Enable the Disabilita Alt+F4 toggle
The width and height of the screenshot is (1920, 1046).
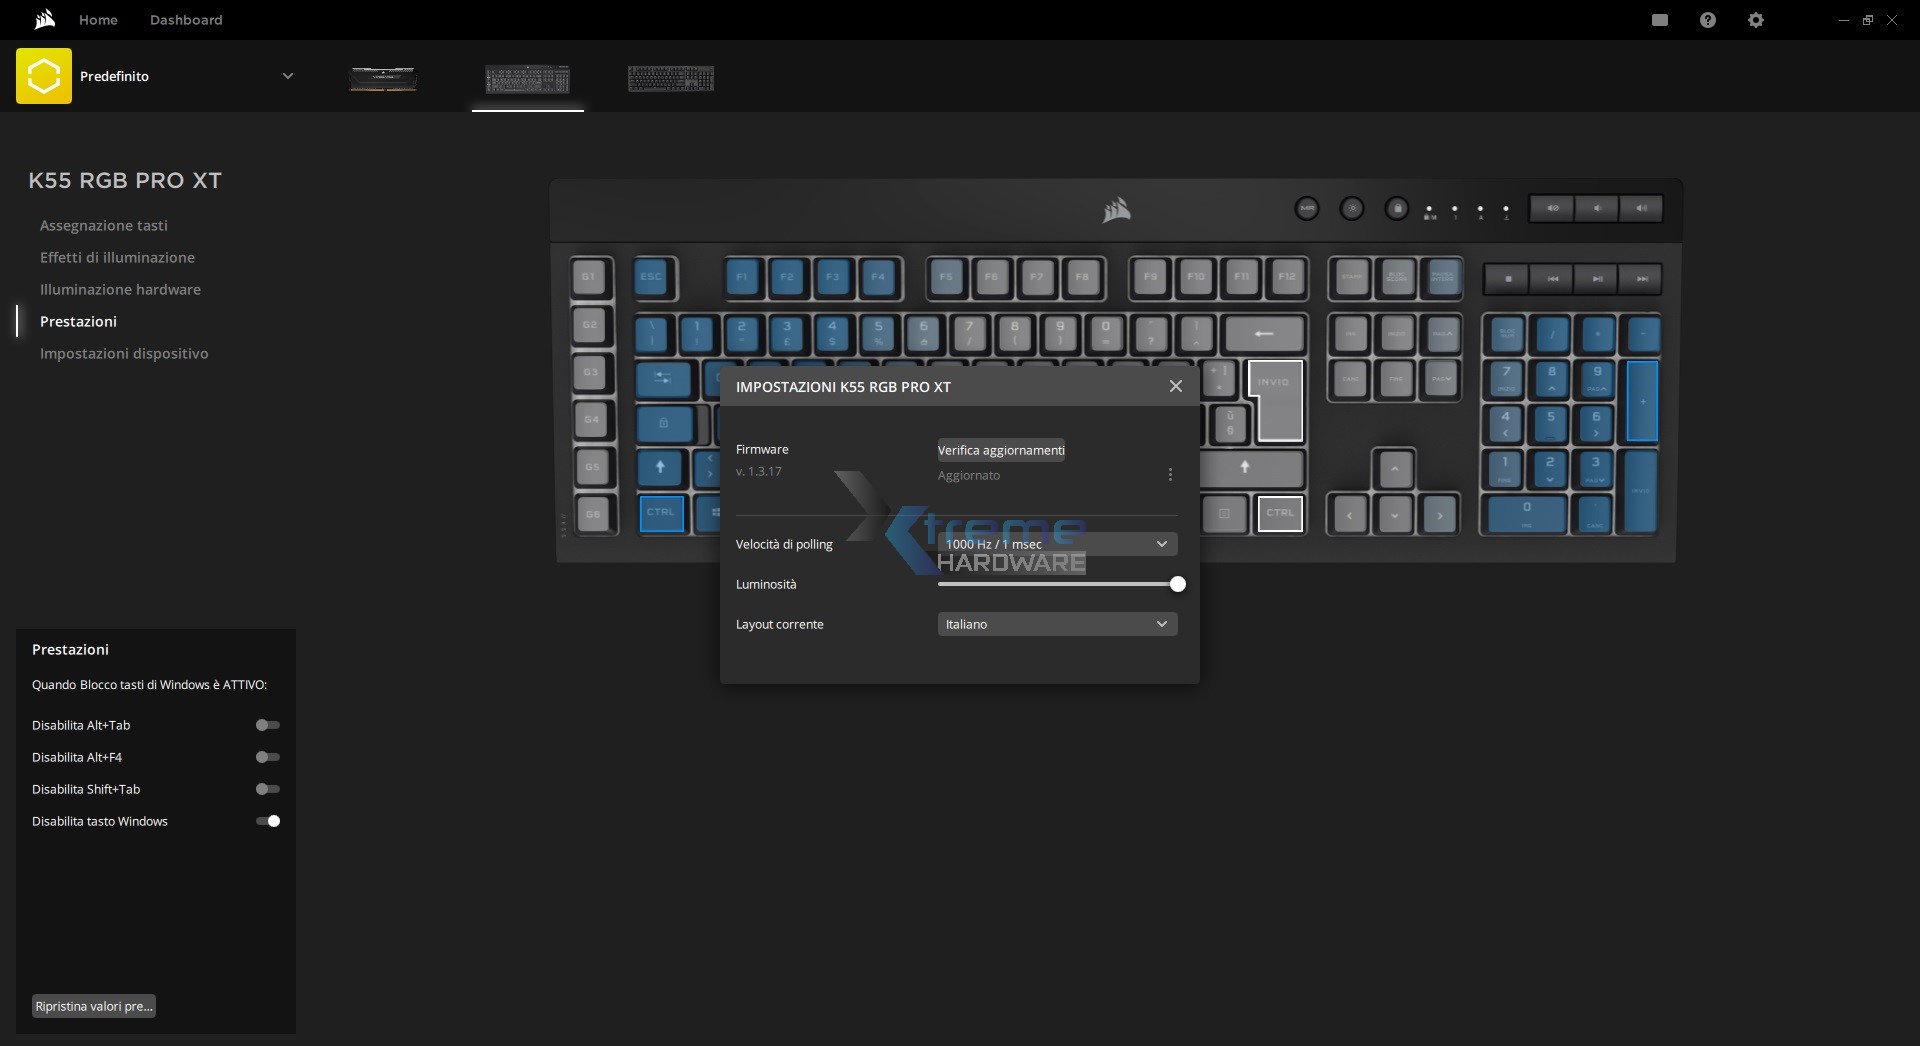(267, 757)
